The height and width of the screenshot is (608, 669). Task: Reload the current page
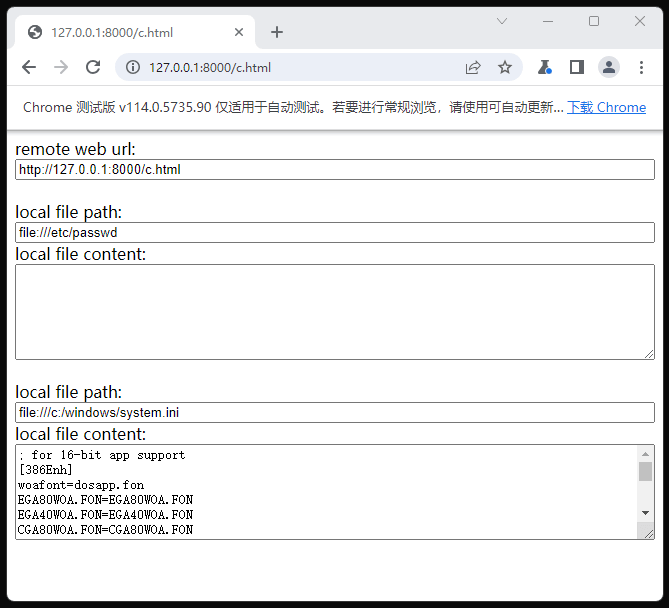pos(93,67)
